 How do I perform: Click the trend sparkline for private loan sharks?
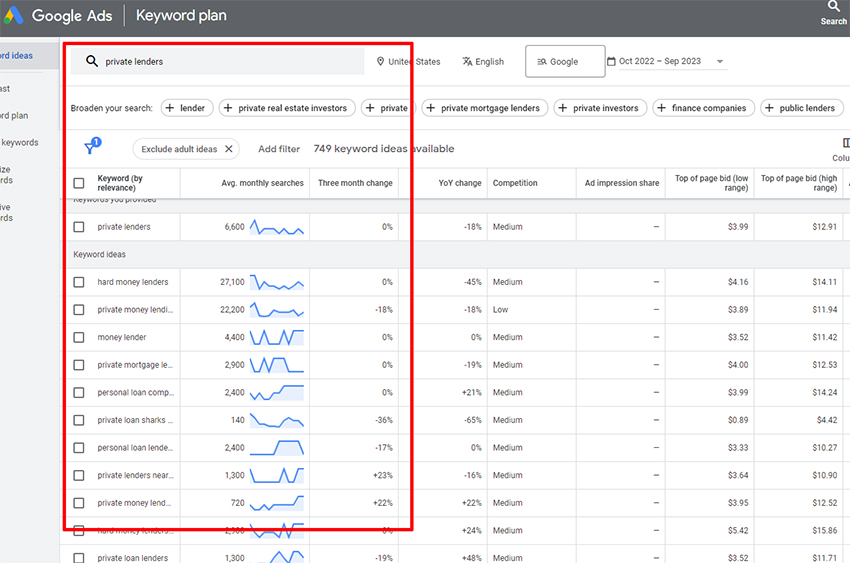point(276,420)
